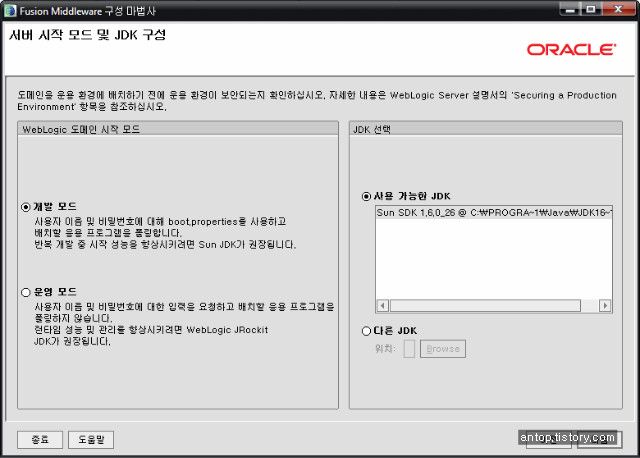The image size is (640, 458).
Task: Open help with the 도움말 button
Action: [91, 440]
